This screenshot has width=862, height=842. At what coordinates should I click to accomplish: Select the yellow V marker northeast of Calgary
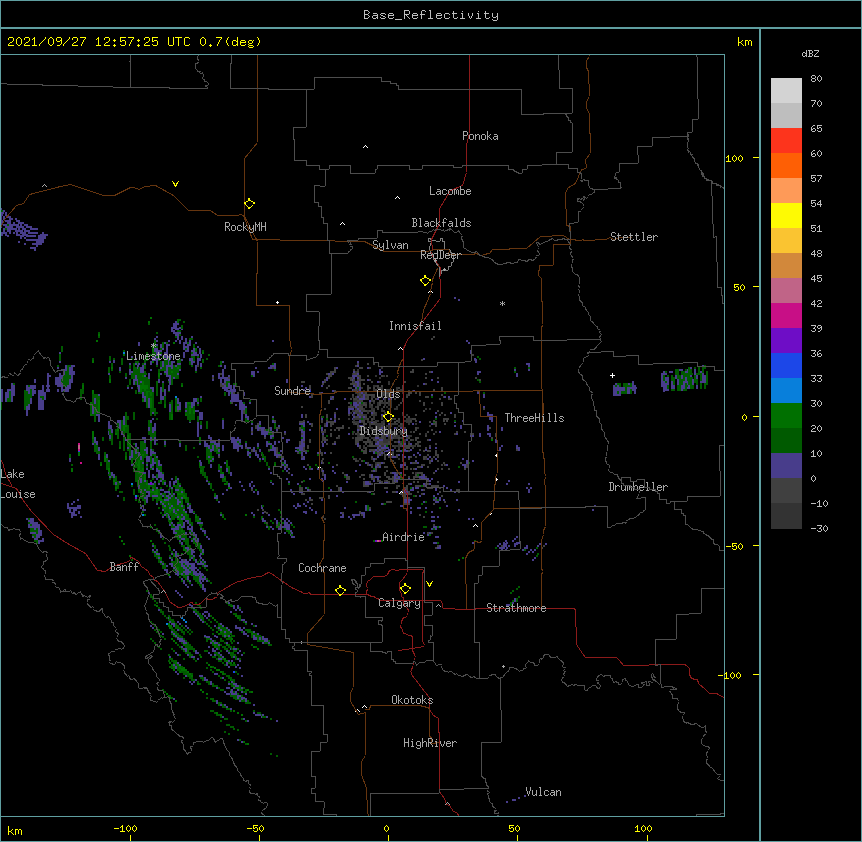click(429, 584)
